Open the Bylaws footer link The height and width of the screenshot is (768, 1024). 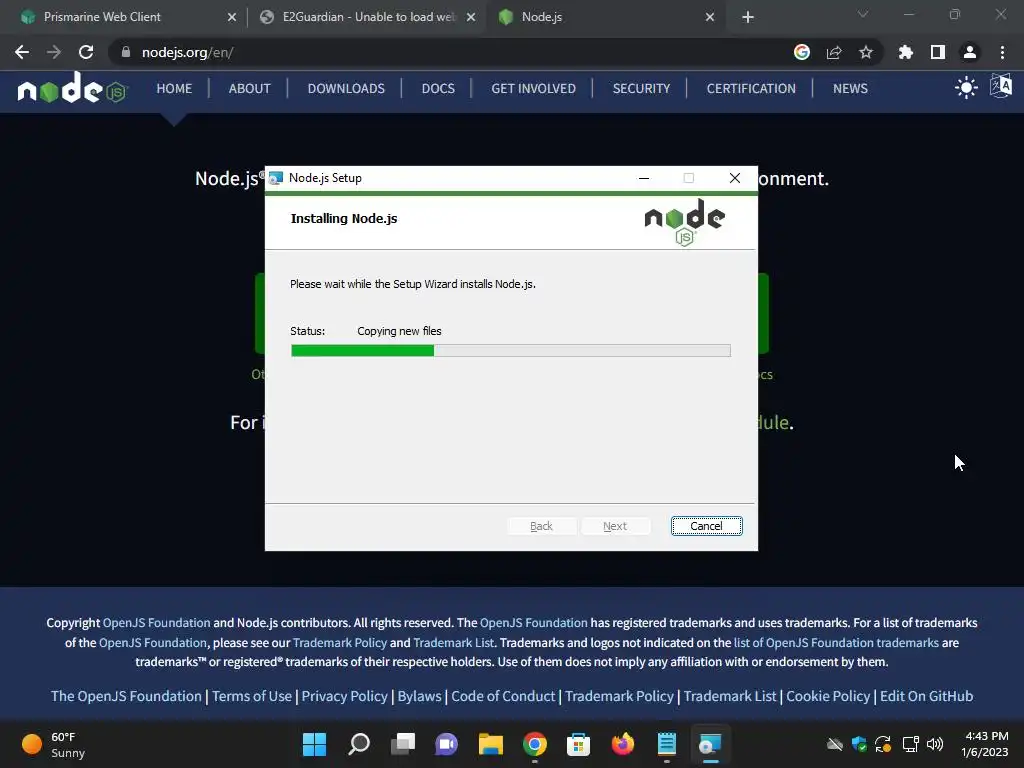(x=419, y=696)
